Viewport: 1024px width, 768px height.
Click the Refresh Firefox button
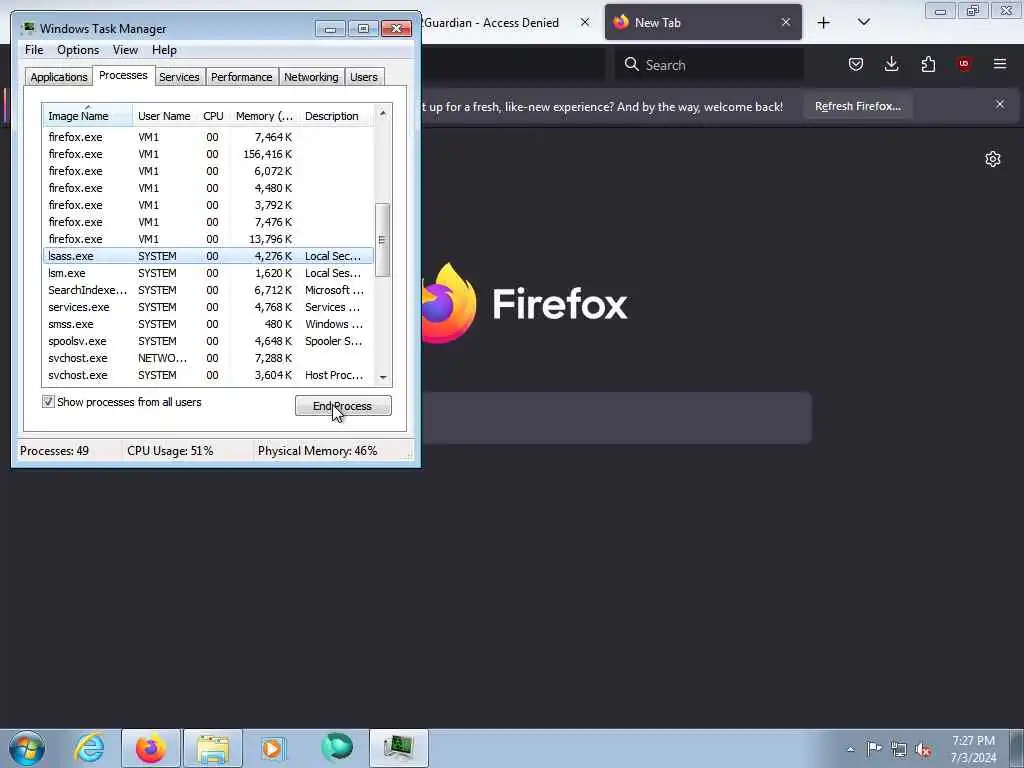click(857, 106)
